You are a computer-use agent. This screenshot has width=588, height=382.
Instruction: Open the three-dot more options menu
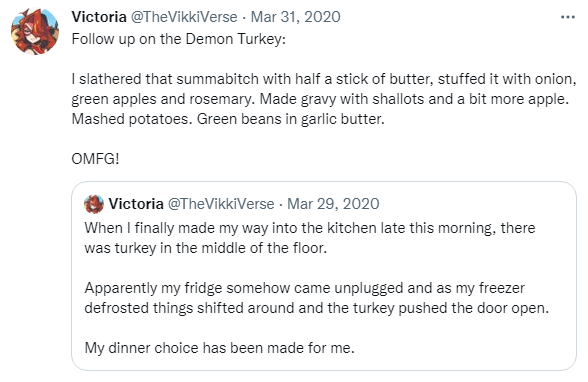(568, 17)
